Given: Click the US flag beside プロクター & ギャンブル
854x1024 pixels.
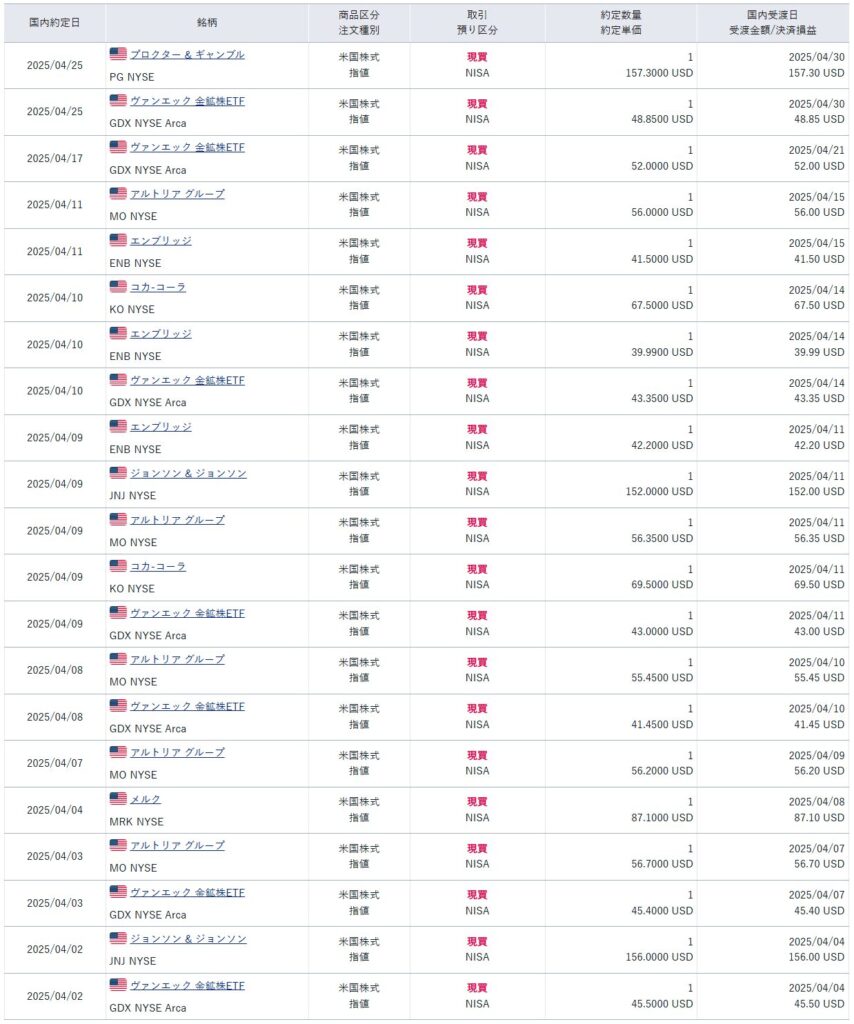Looking at the screenshot, I should tap(118, 54).
